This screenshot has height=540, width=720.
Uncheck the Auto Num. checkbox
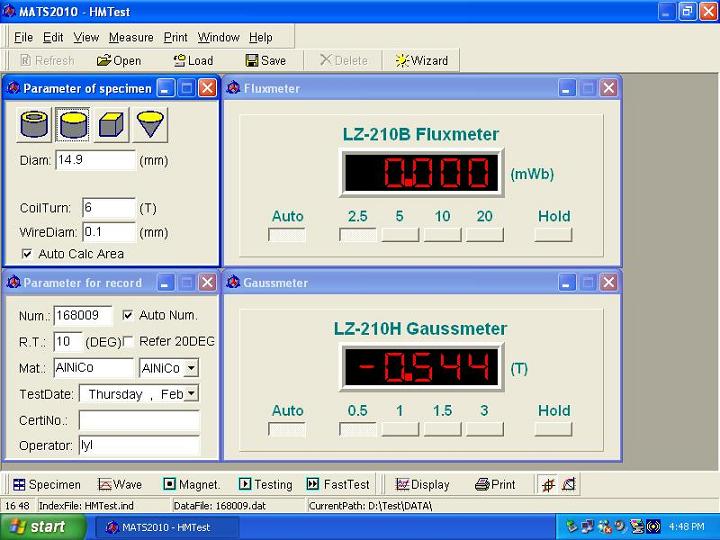[x=127, y=315]
